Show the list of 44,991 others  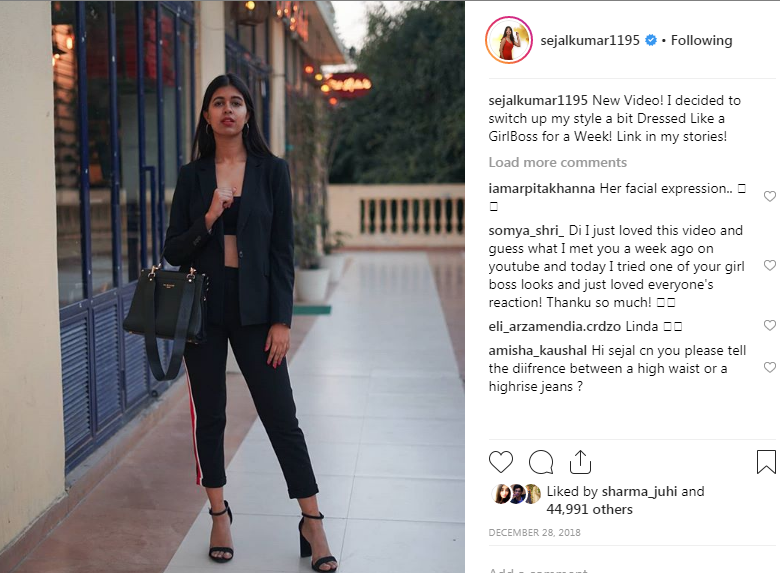[x=589, y=509]
